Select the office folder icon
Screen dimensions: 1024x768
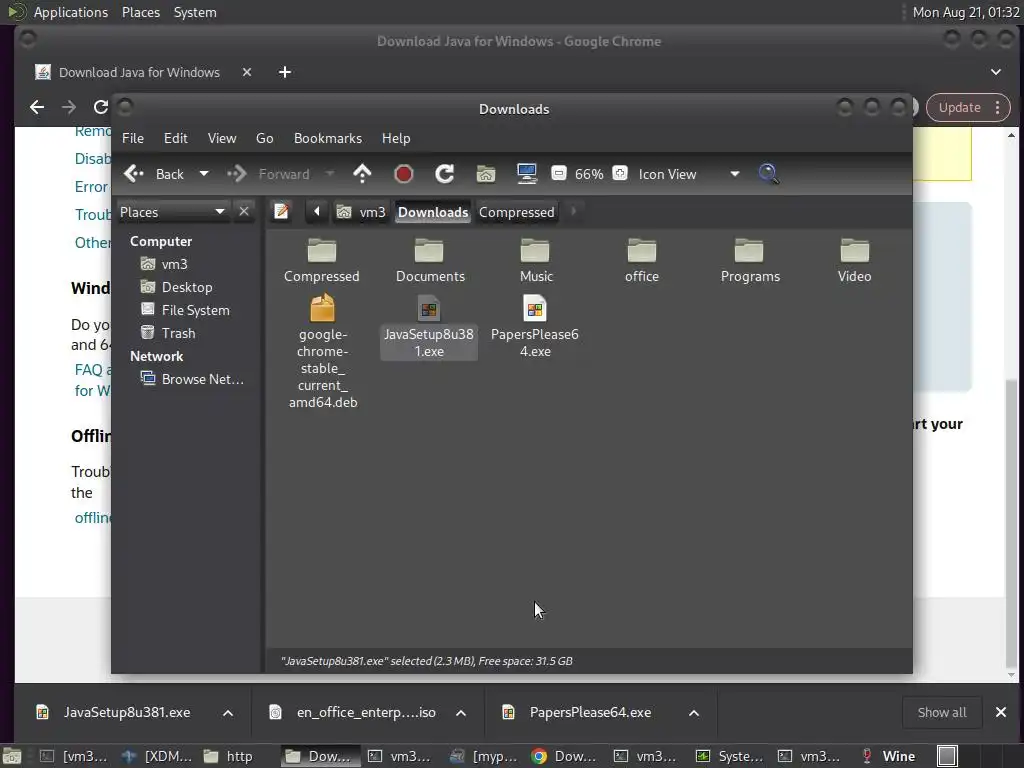(x=642, y=251)
